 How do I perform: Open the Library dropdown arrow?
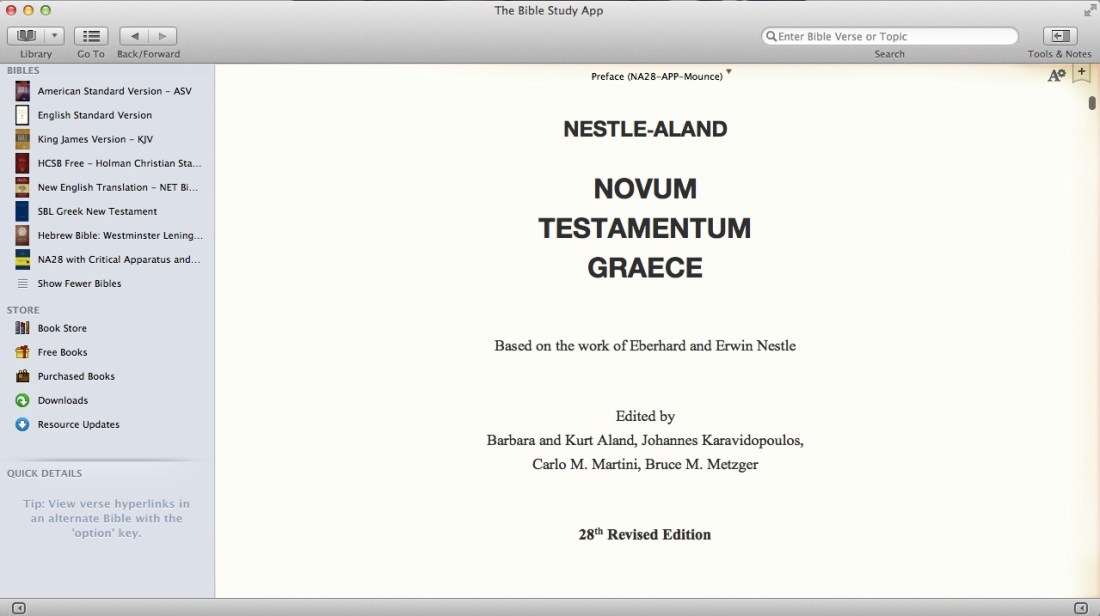click(x=53, y=35)
